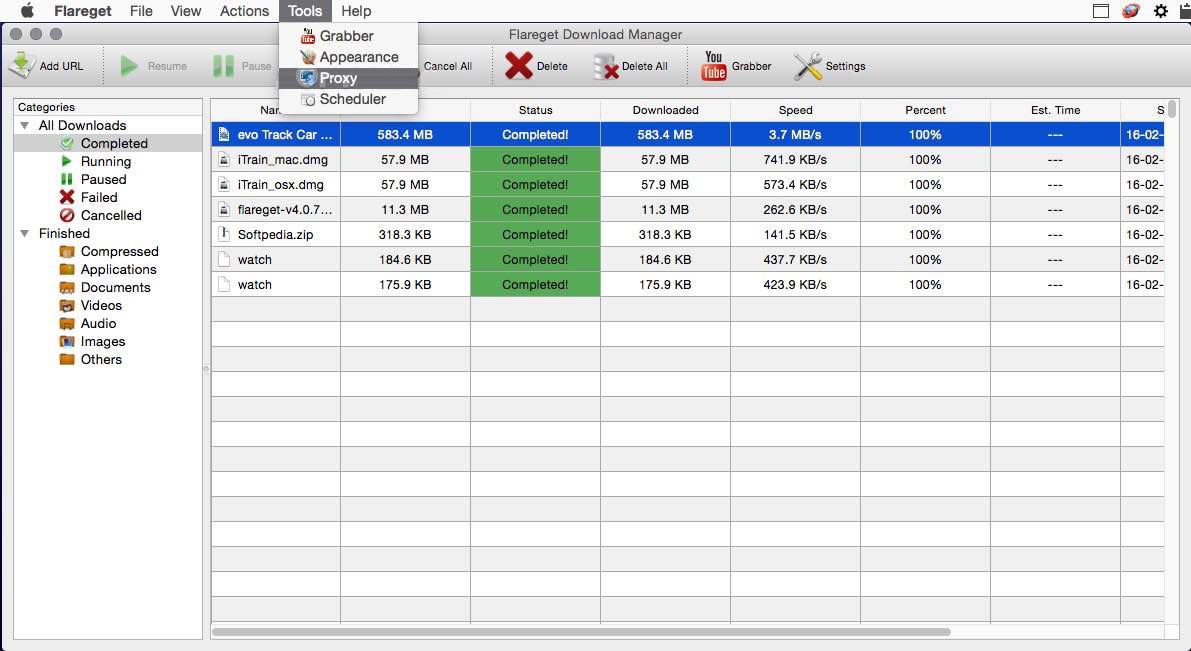Sort by the Status column header

point(535,110)
